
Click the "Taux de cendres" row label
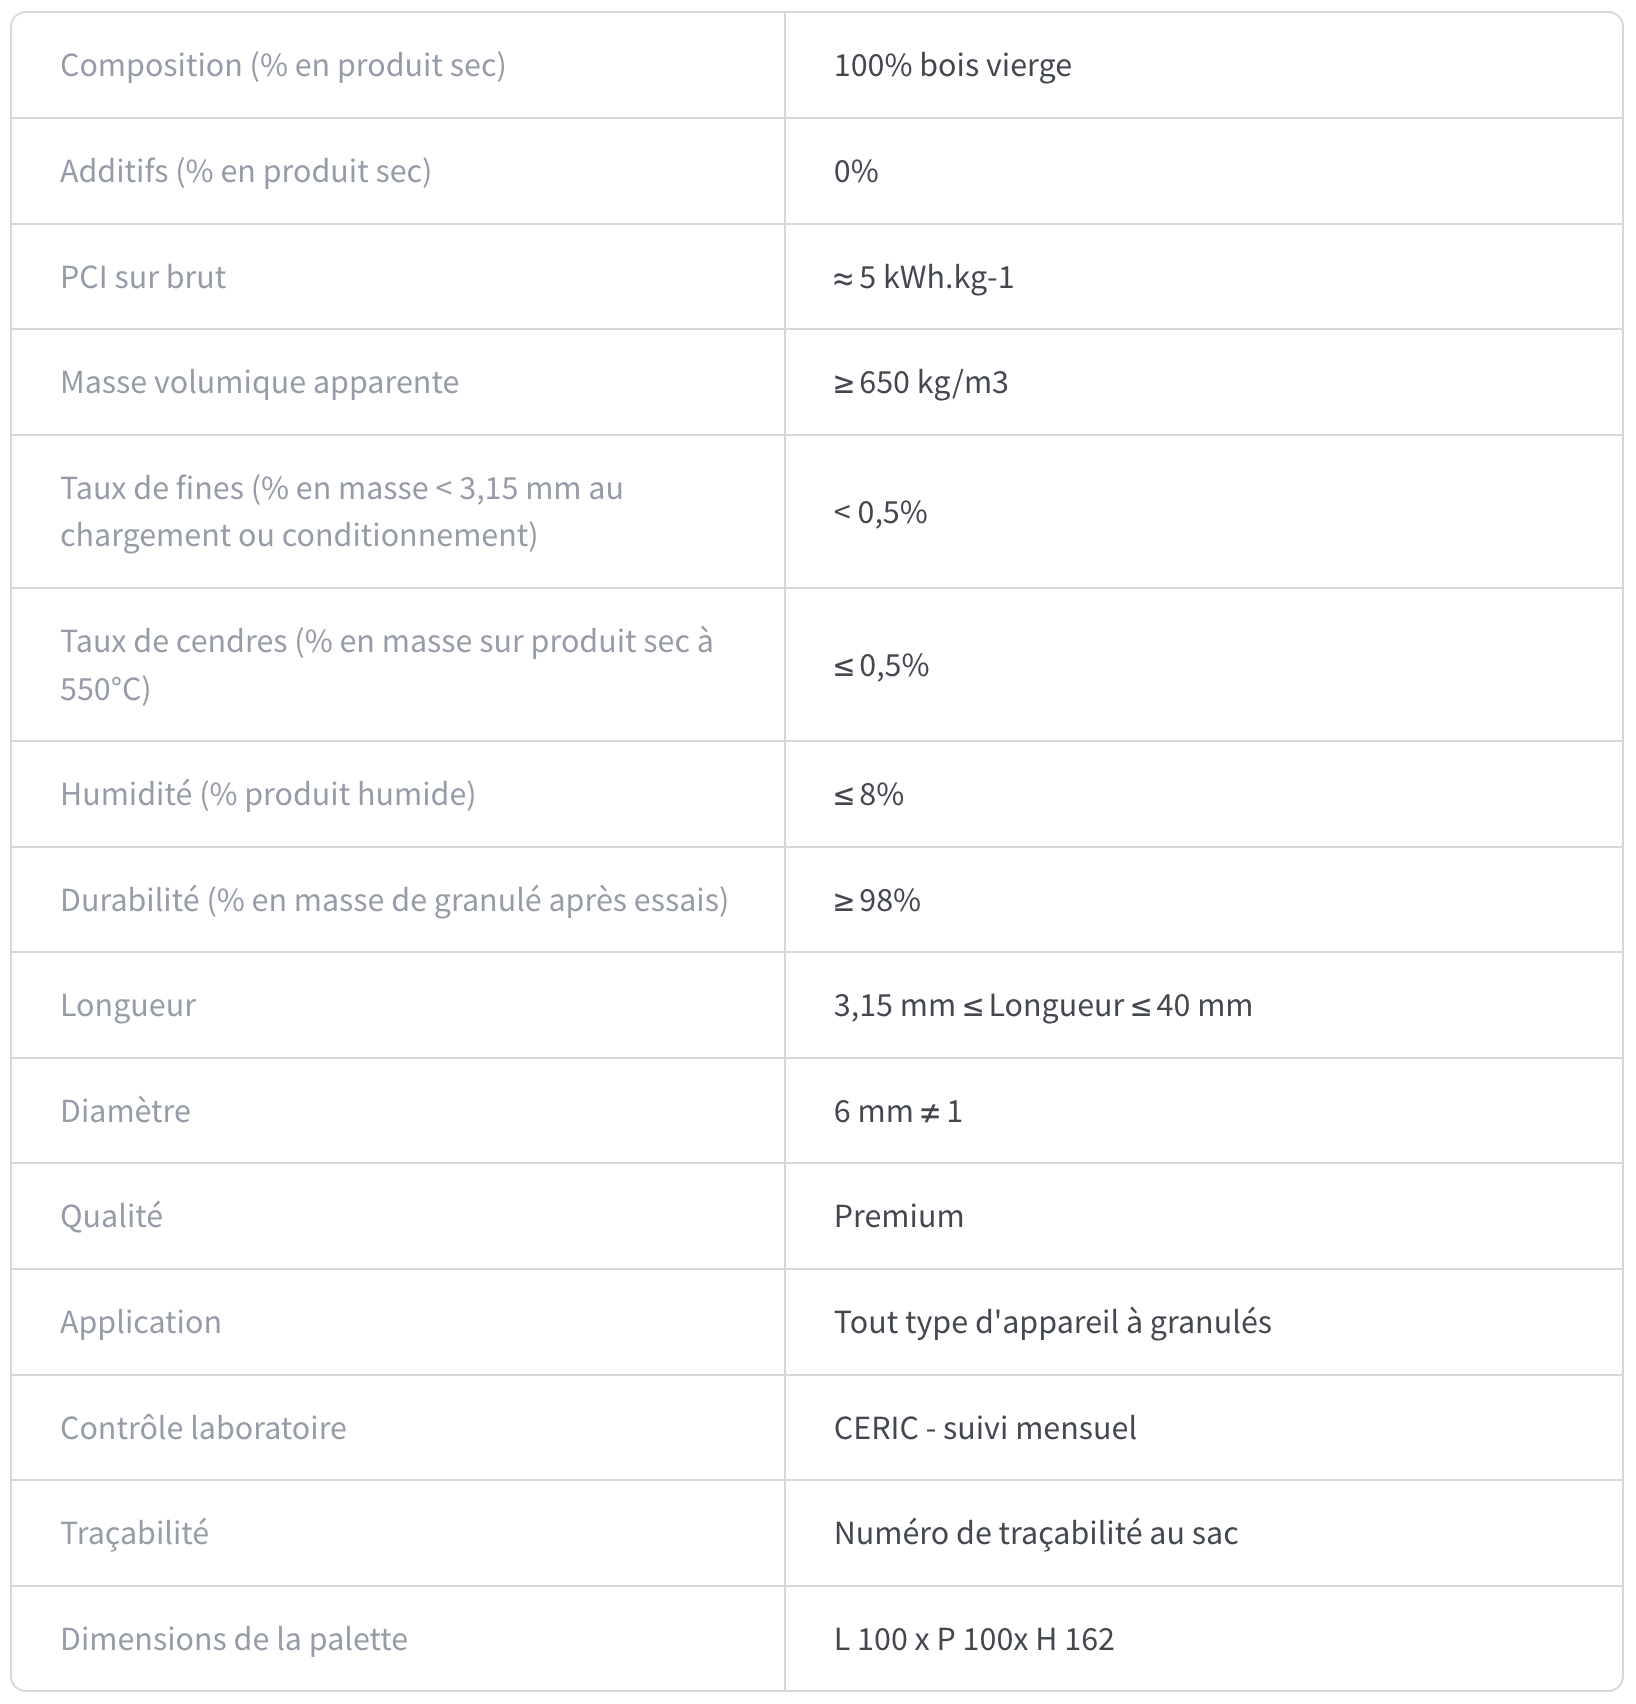386,664
